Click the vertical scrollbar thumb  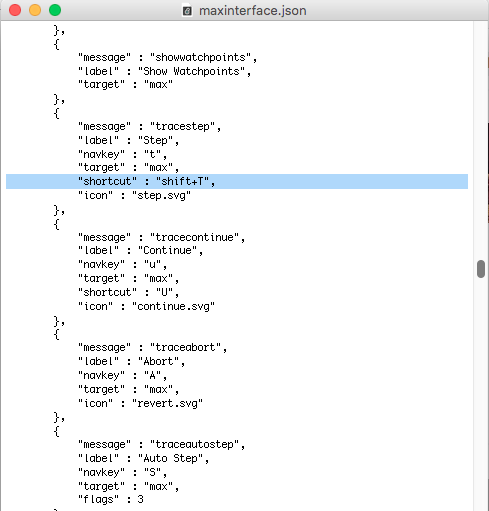point(481,269)
